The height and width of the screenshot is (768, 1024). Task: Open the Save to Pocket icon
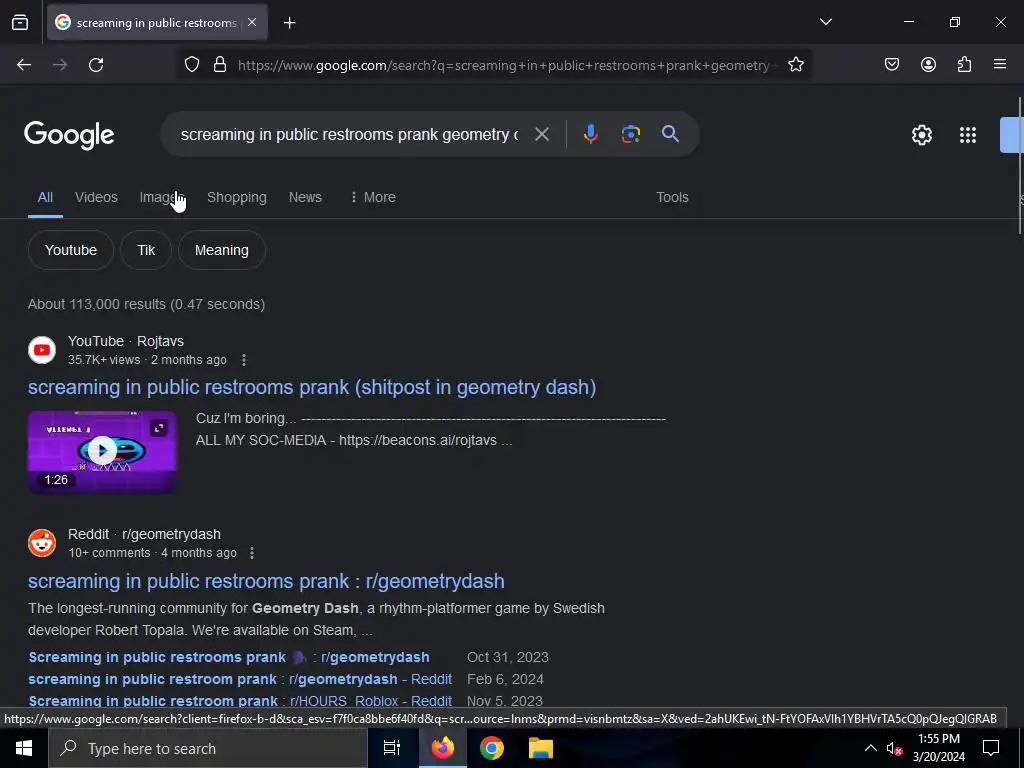pyautogui.click(x=891, y=65)
